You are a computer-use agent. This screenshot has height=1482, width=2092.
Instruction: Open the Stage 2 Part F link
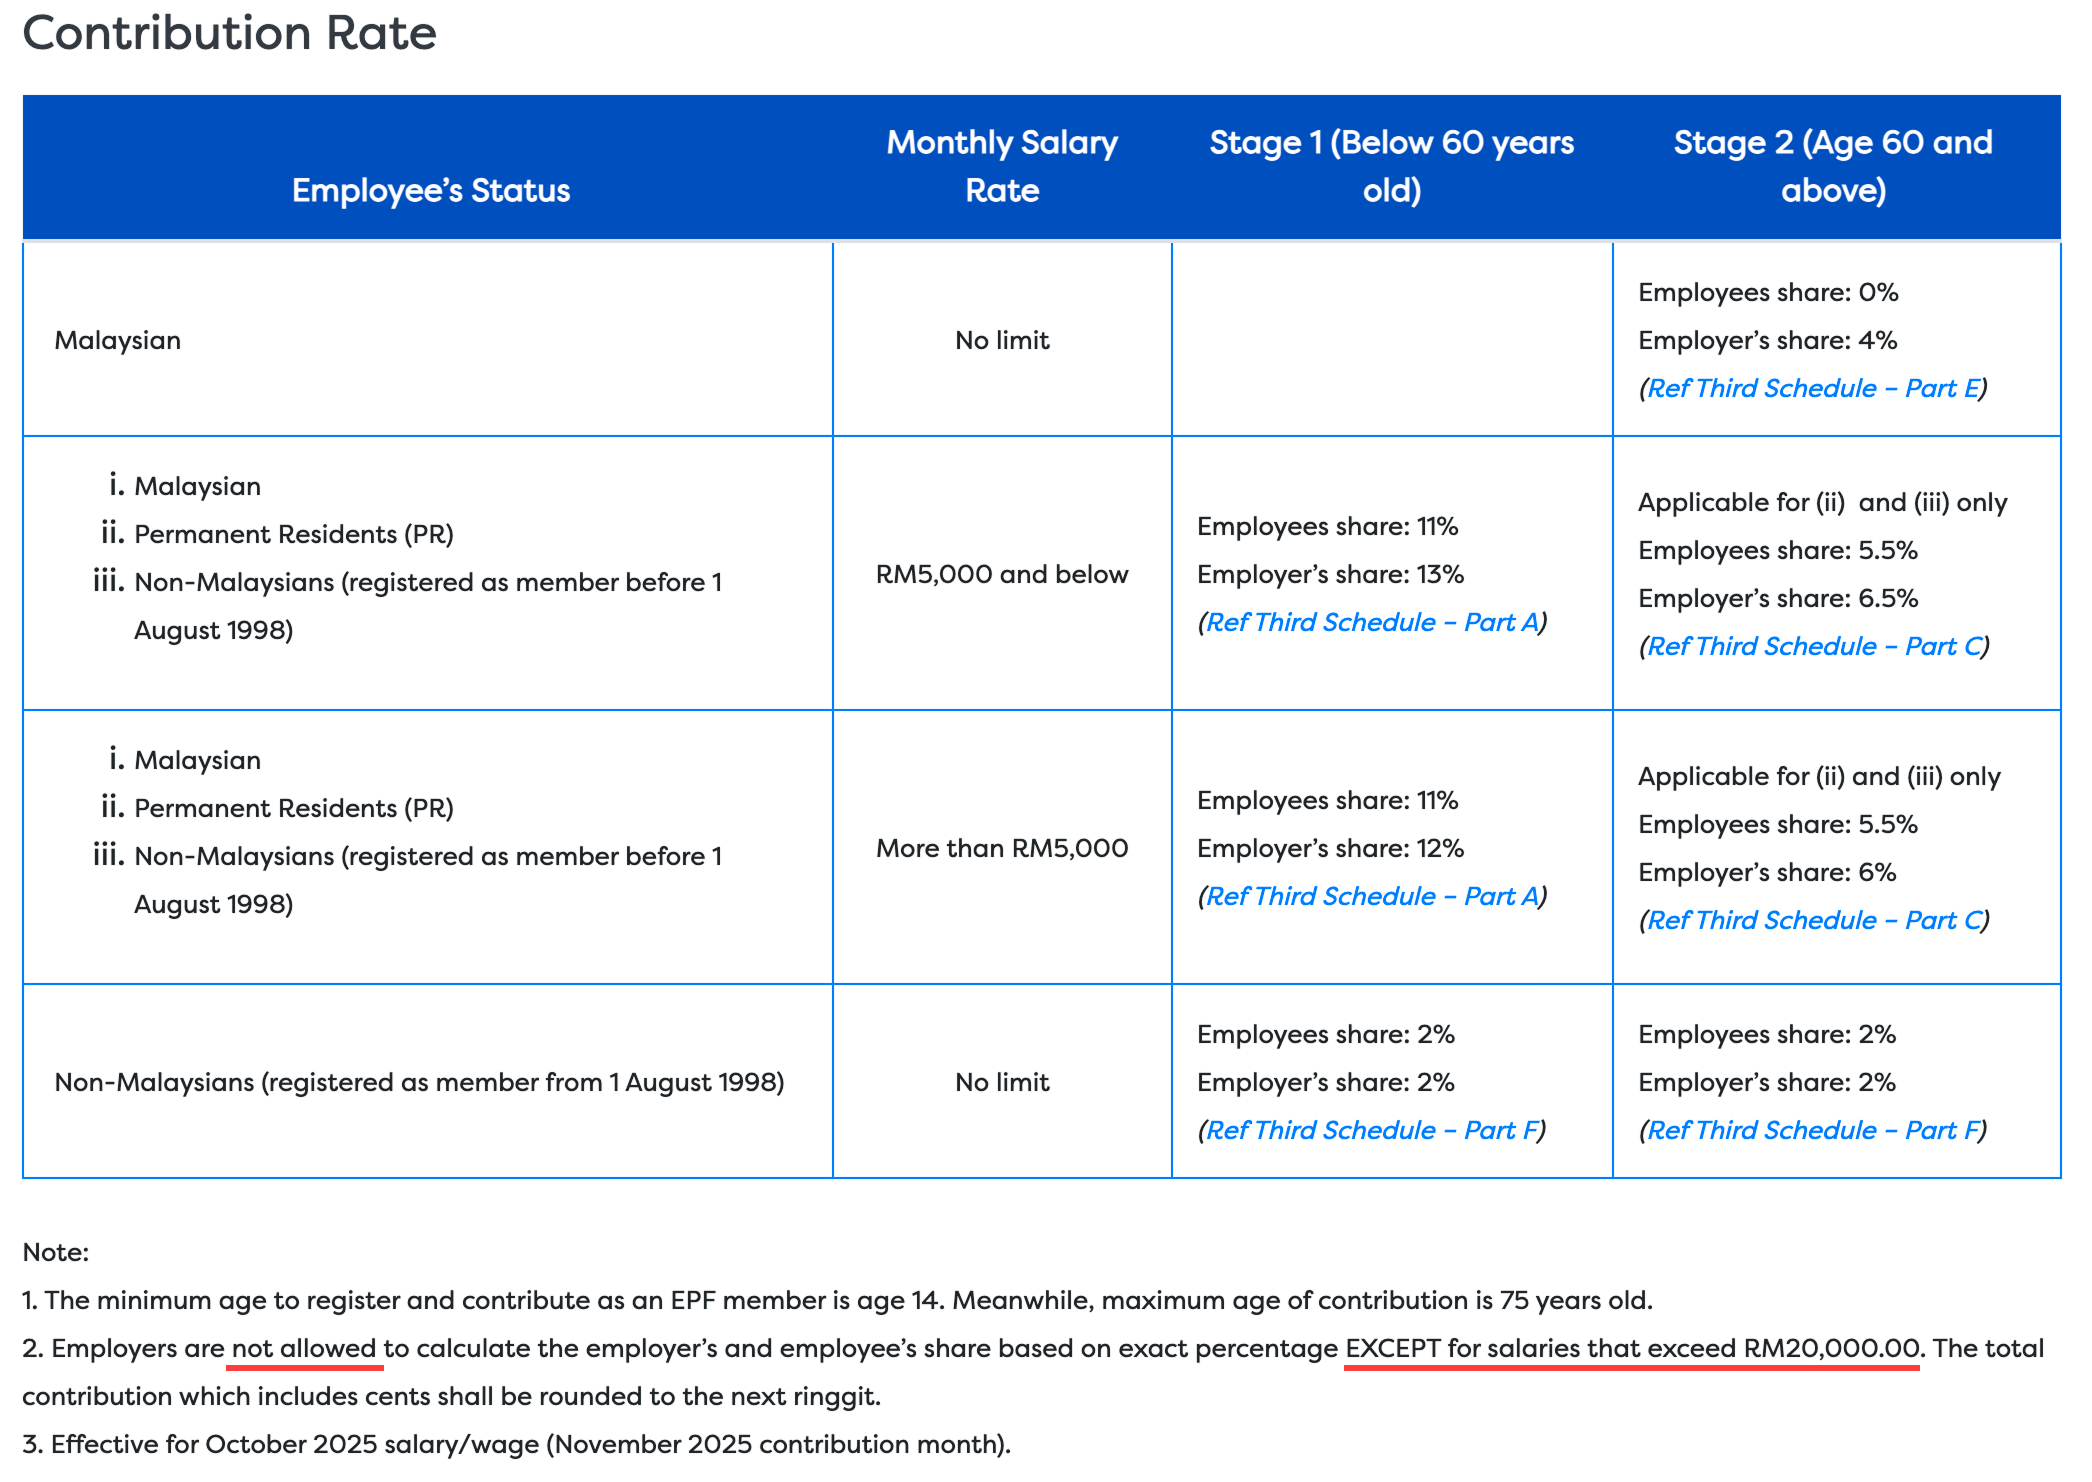click(x=1812, y=1131)
